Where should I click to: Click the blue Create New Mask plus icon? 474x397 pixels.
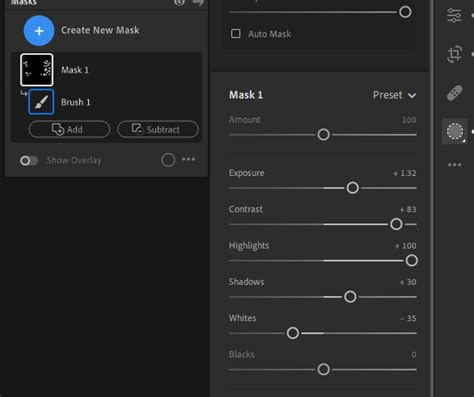[39, 31]
